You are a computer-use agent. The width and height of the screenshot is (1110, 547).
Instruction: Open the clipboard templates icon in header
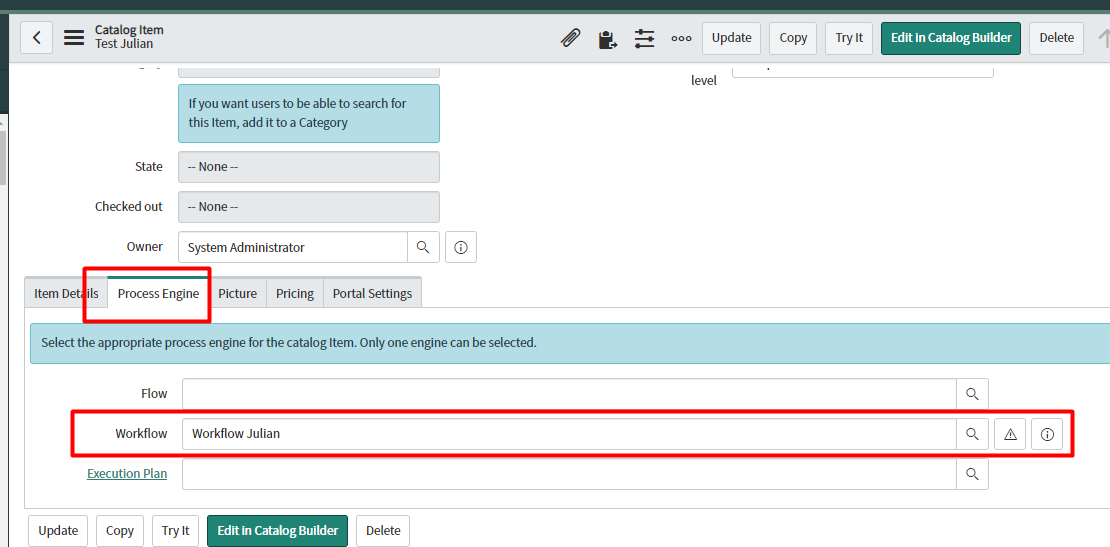pyautogui.click(x=607, y=38)
